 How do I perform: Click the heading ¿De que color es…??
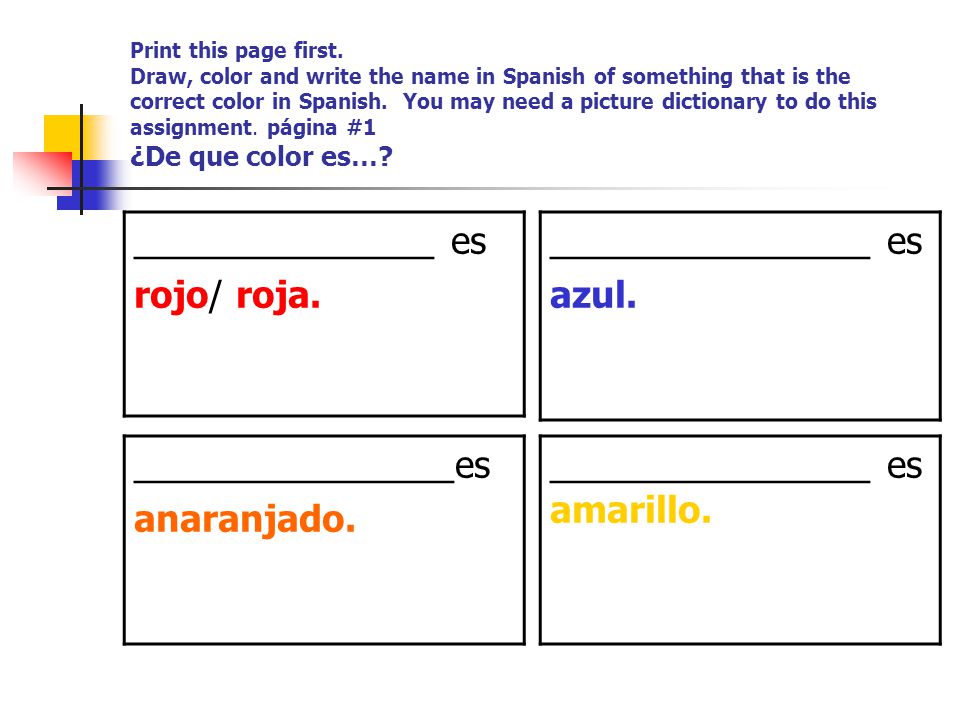point(261,157)
